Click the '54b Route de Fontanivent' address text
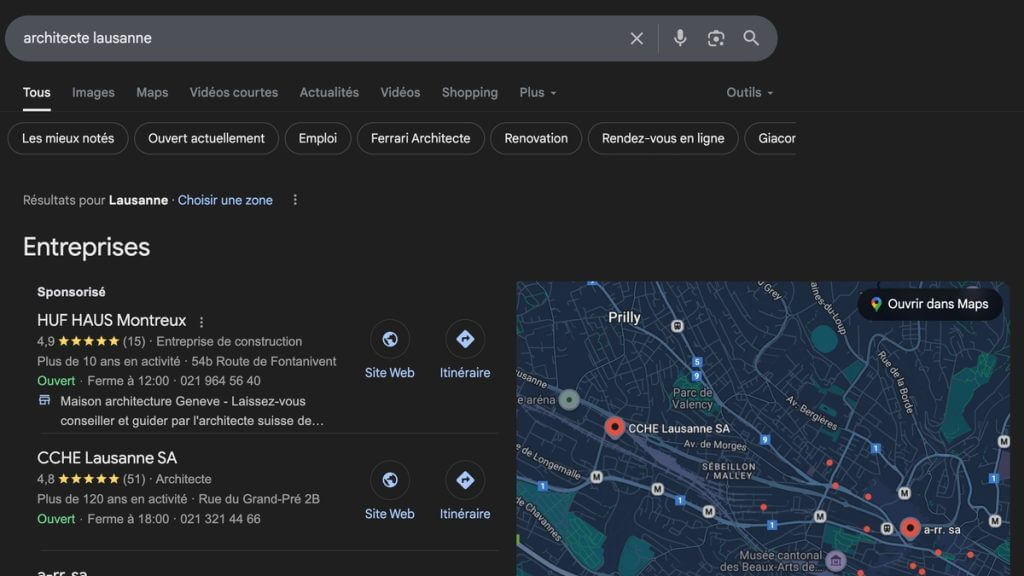The width and height of the screenshot is (1024, 576). point(264,361)
